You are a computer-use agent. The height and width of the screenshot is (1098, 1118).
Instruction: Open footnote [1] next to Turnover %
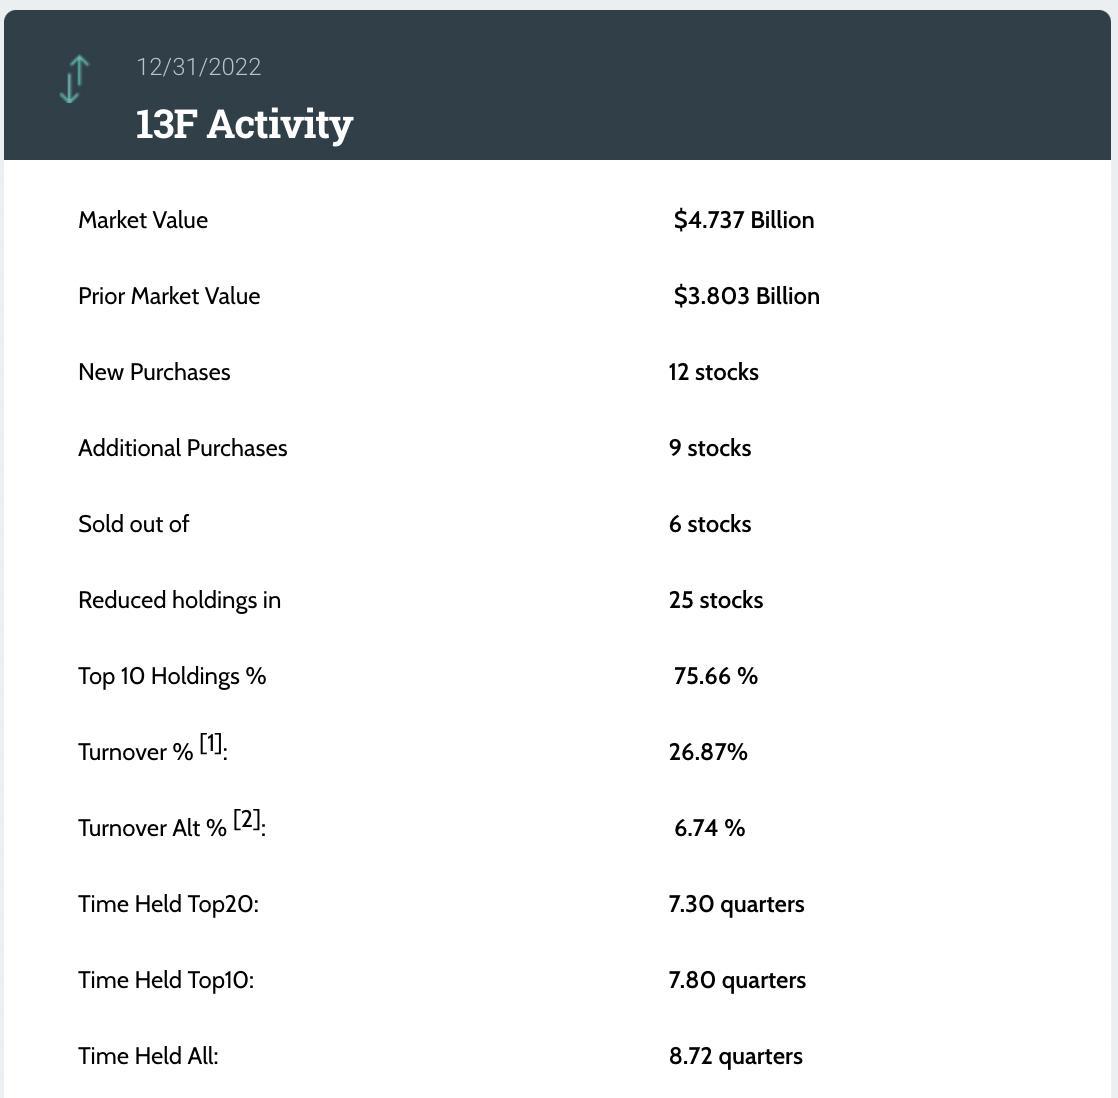[211, 743]
